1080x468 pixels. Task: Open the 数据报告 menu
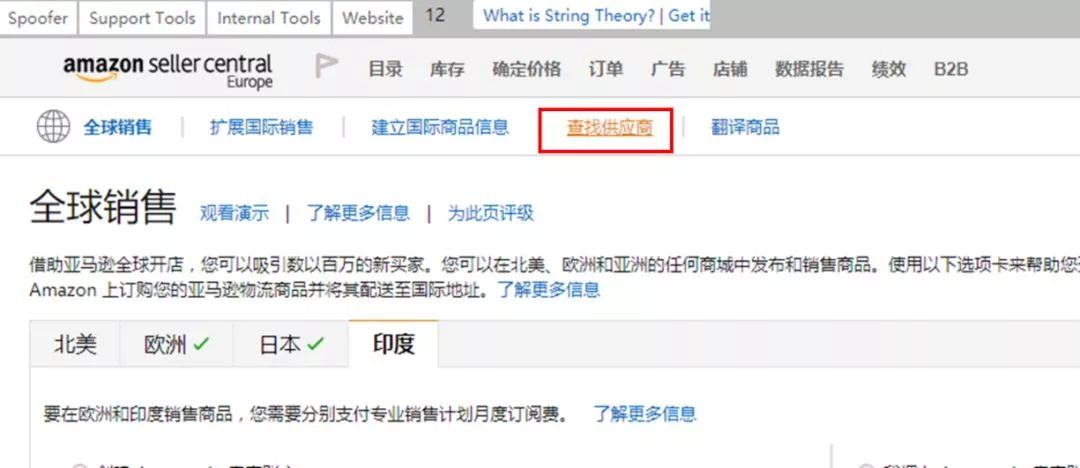[x=809, y=69]
